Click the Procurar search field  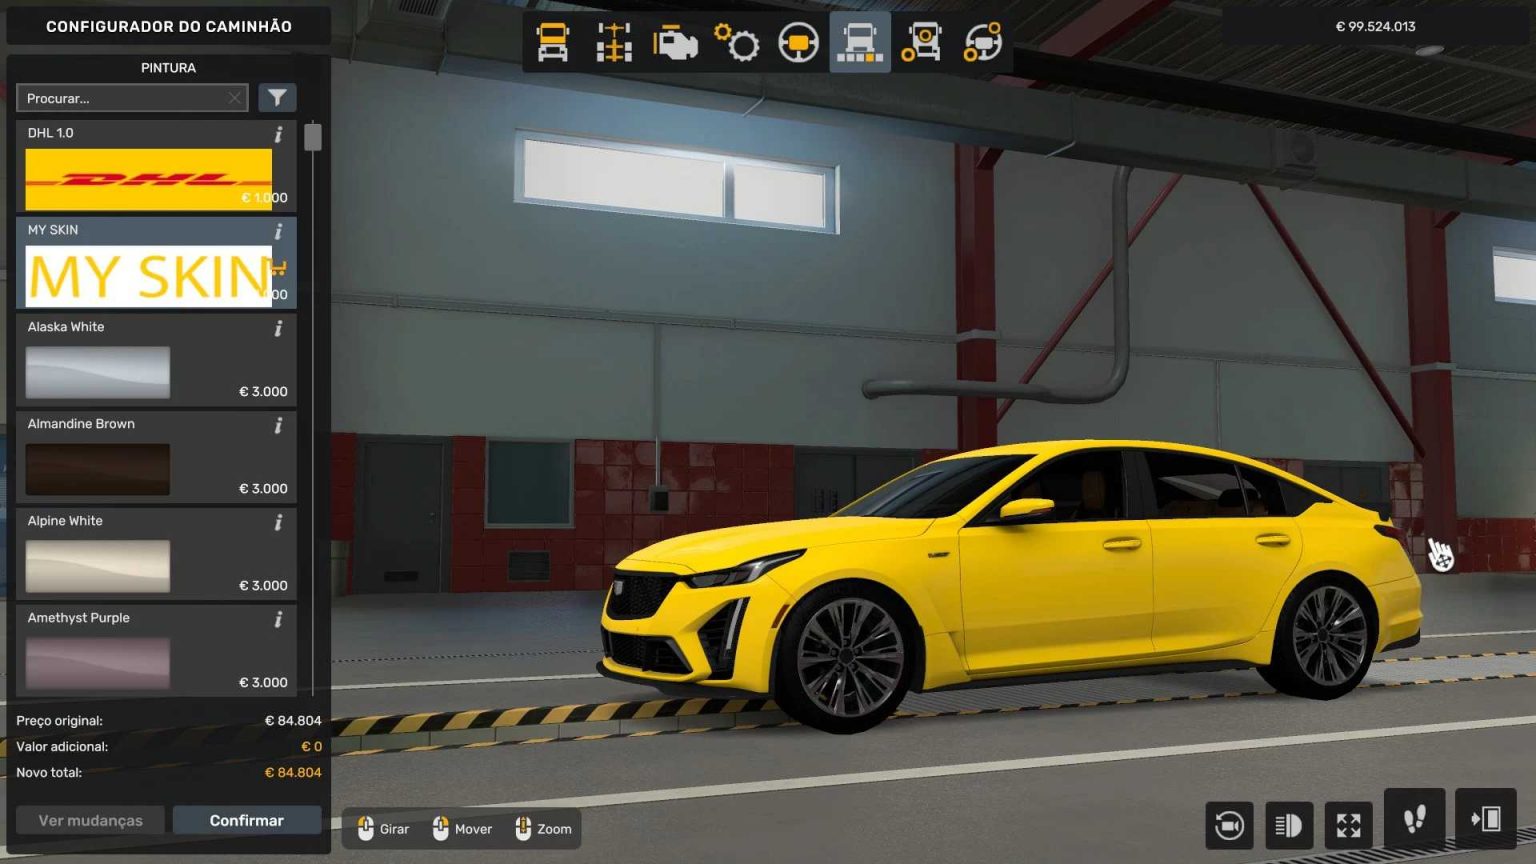pyautogui.click(x=120, y=97)
